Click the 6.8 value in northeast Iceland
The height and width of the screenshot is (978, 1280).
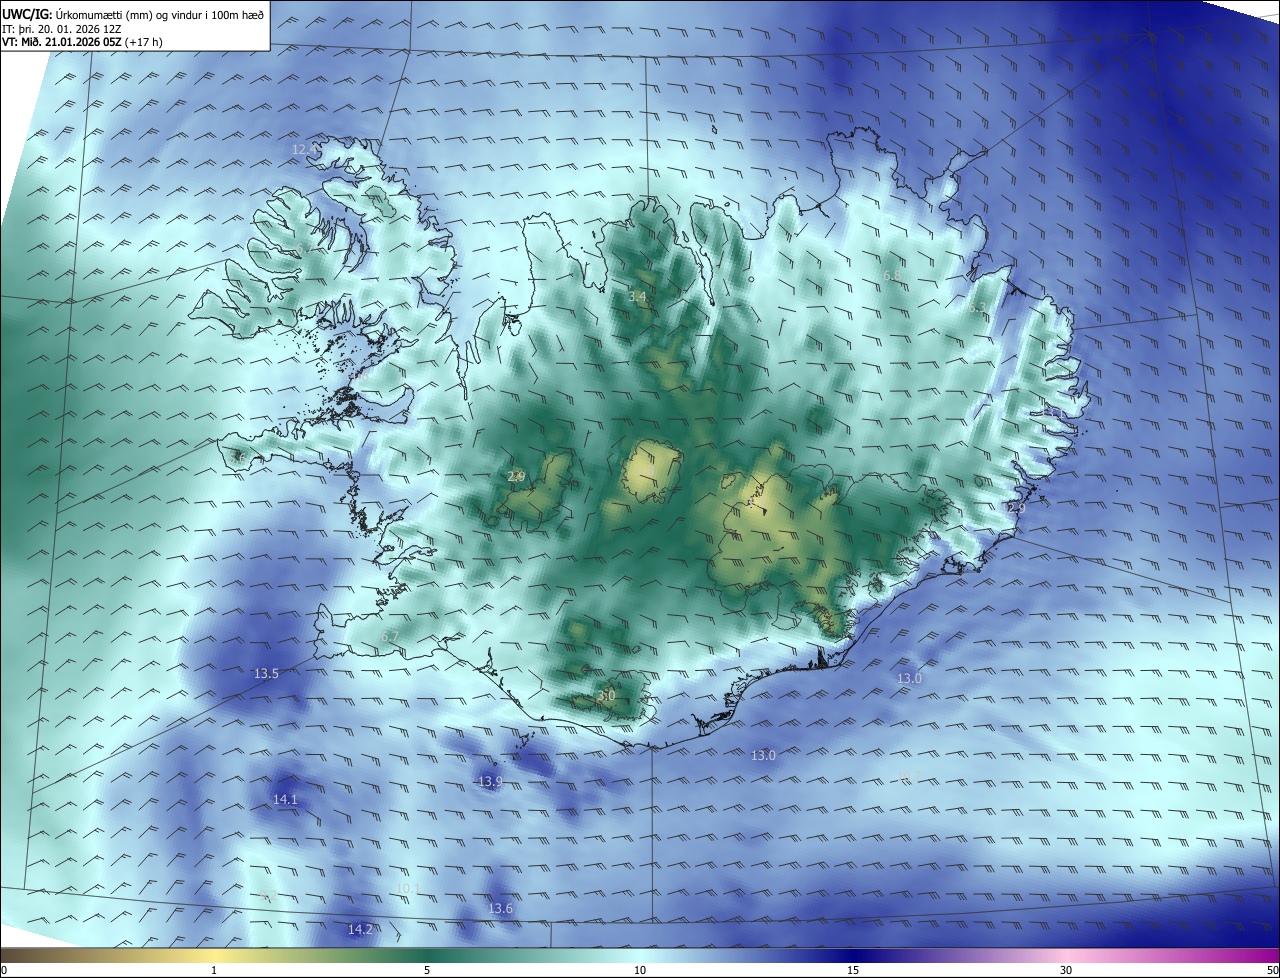point(892,275)
